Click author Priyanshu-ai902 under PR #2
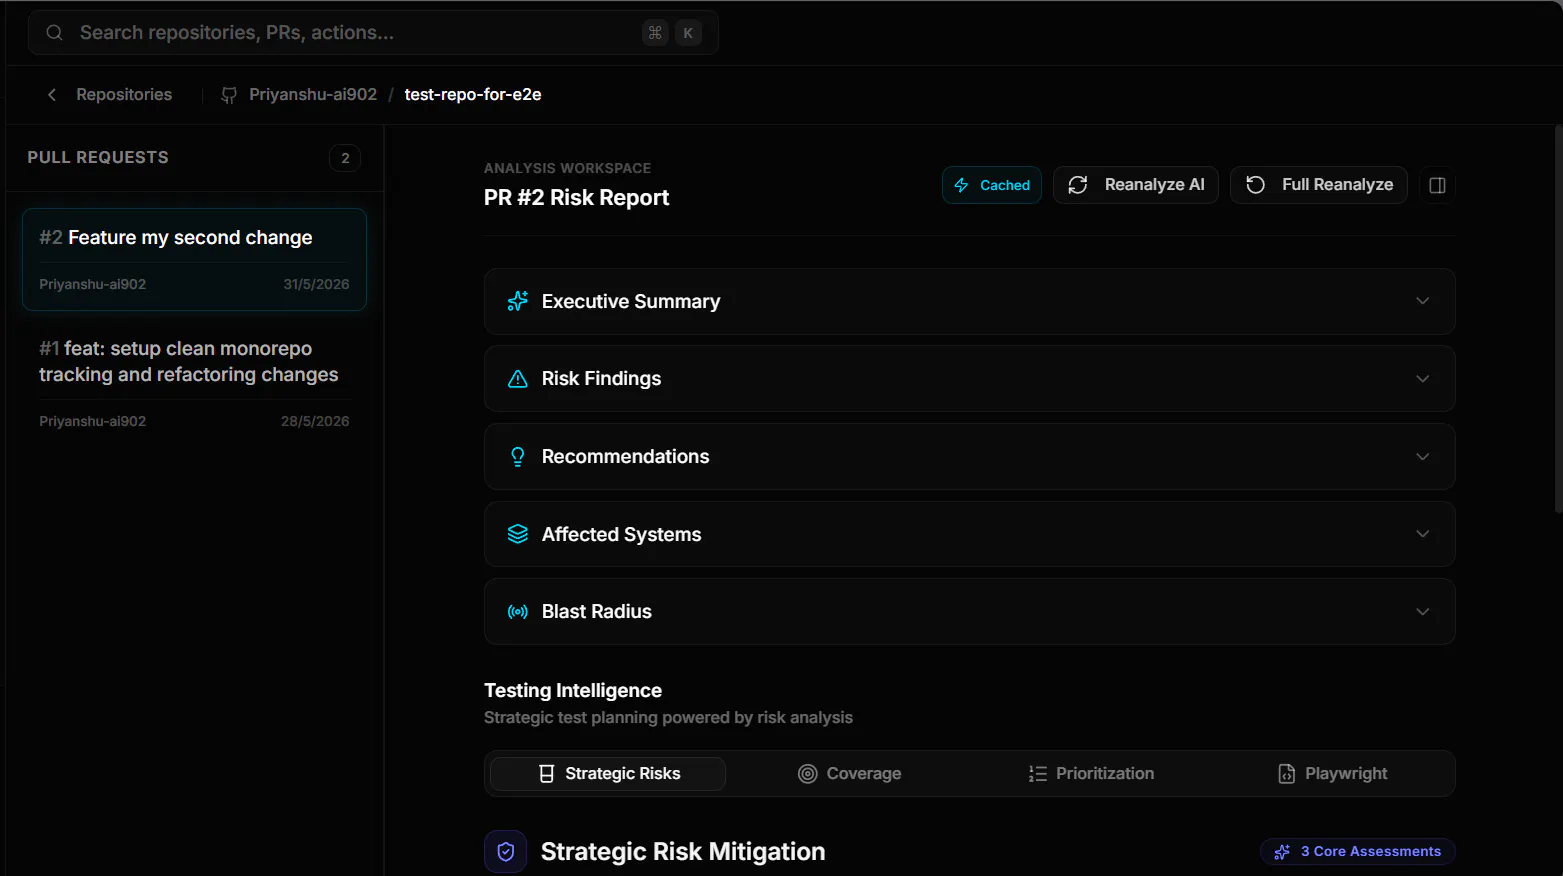 pyautogui.click(x=92, y=284)
